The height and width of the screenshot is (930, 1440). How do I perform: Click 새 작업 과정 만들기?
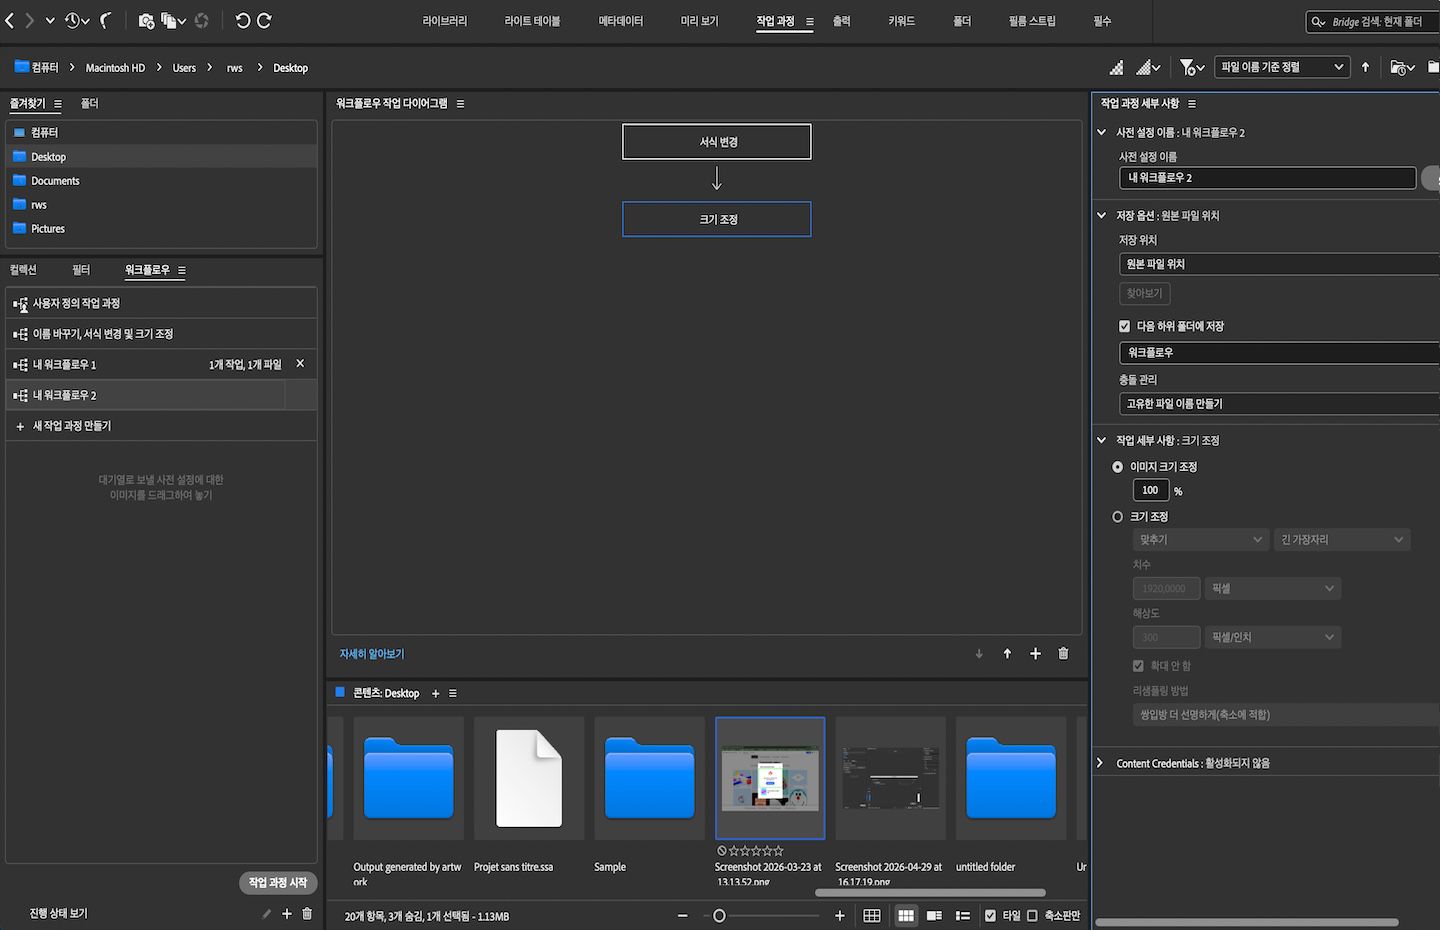[x=161, y=426]
